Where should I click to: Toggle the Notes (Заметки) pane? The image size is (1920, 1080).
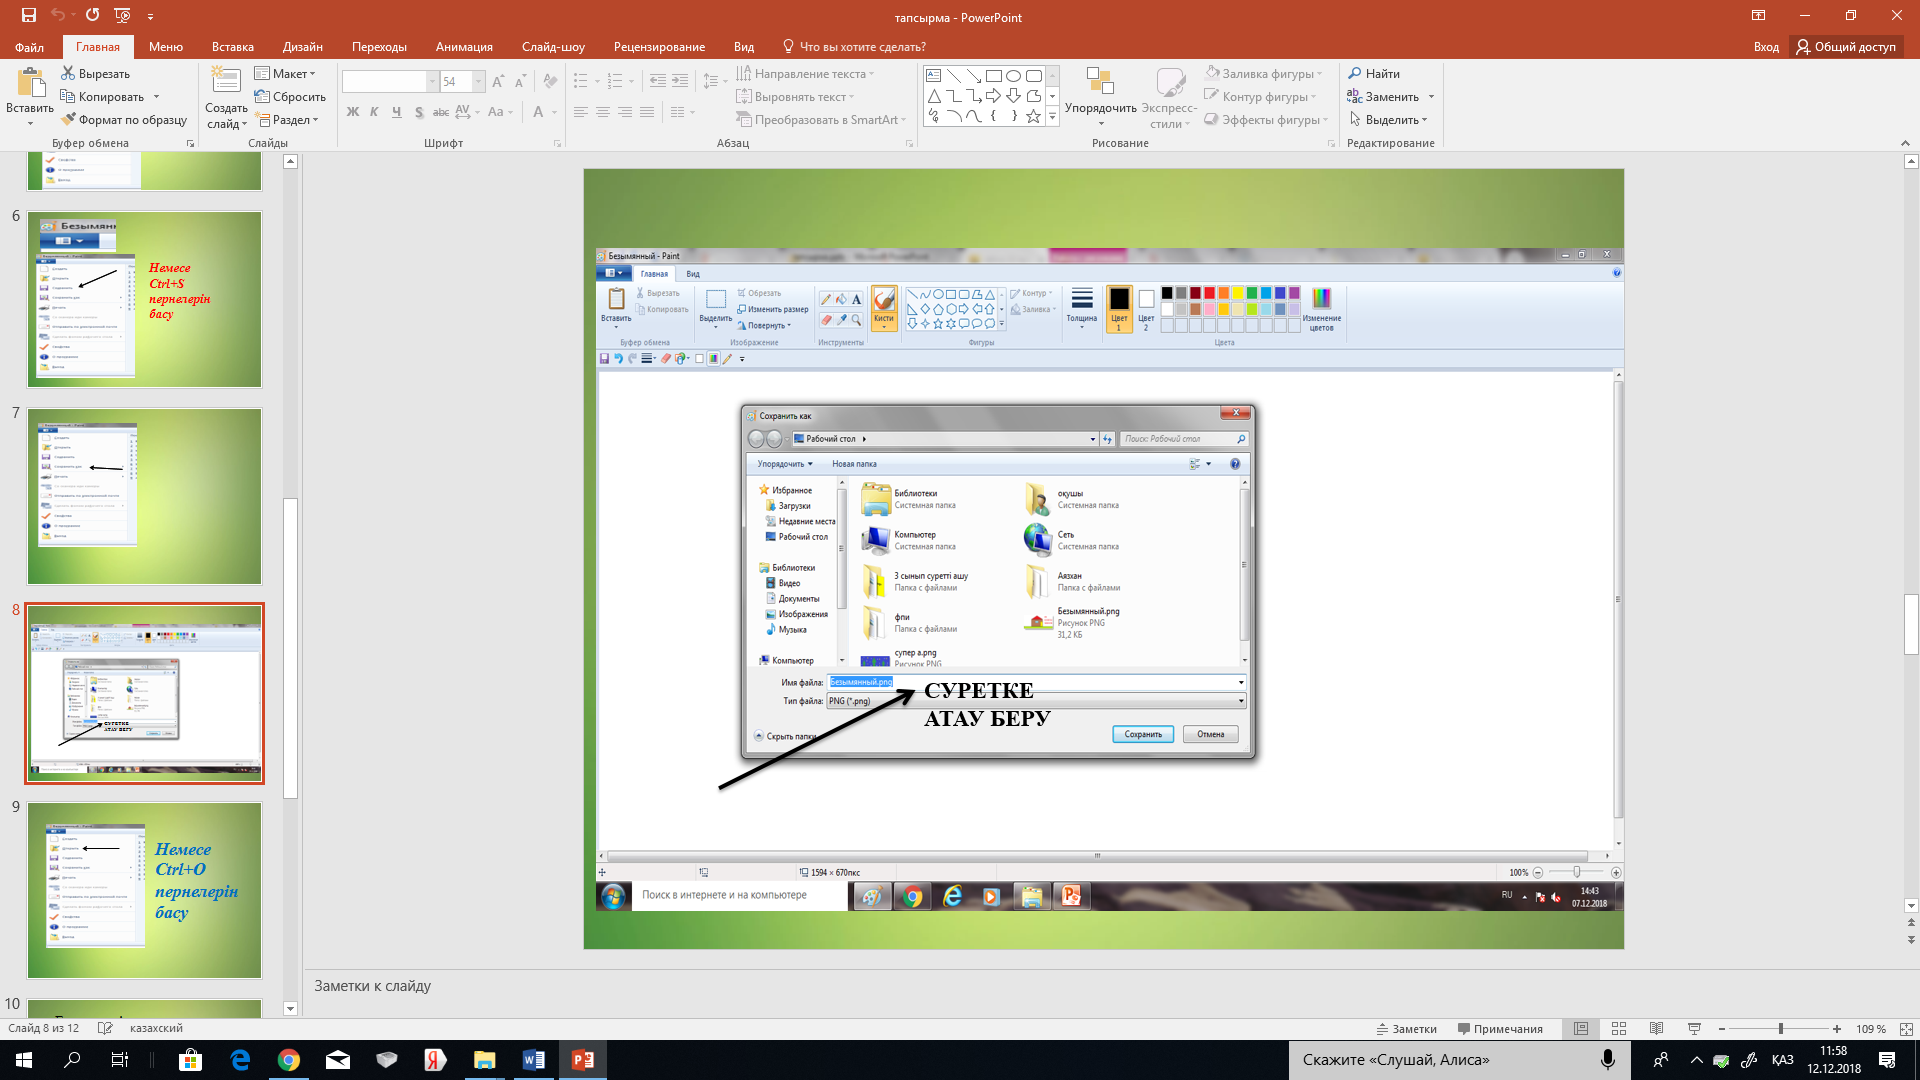[1406, 1028]
